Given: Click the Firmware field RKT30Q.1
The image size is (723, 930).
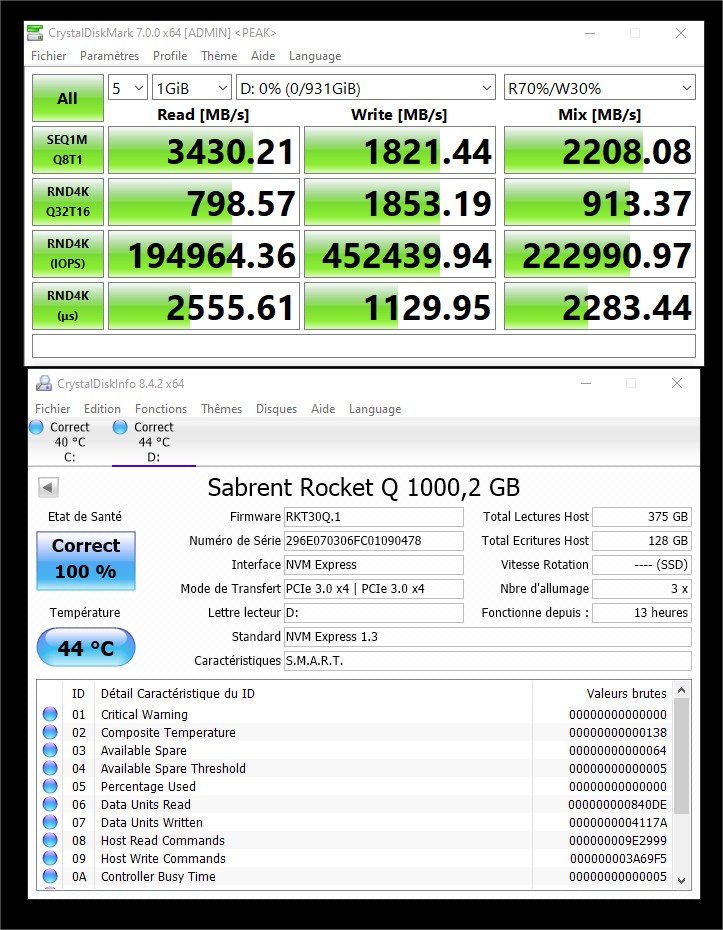Looking at the screenshot, I should pyautogui.click(x=374, y=517).
